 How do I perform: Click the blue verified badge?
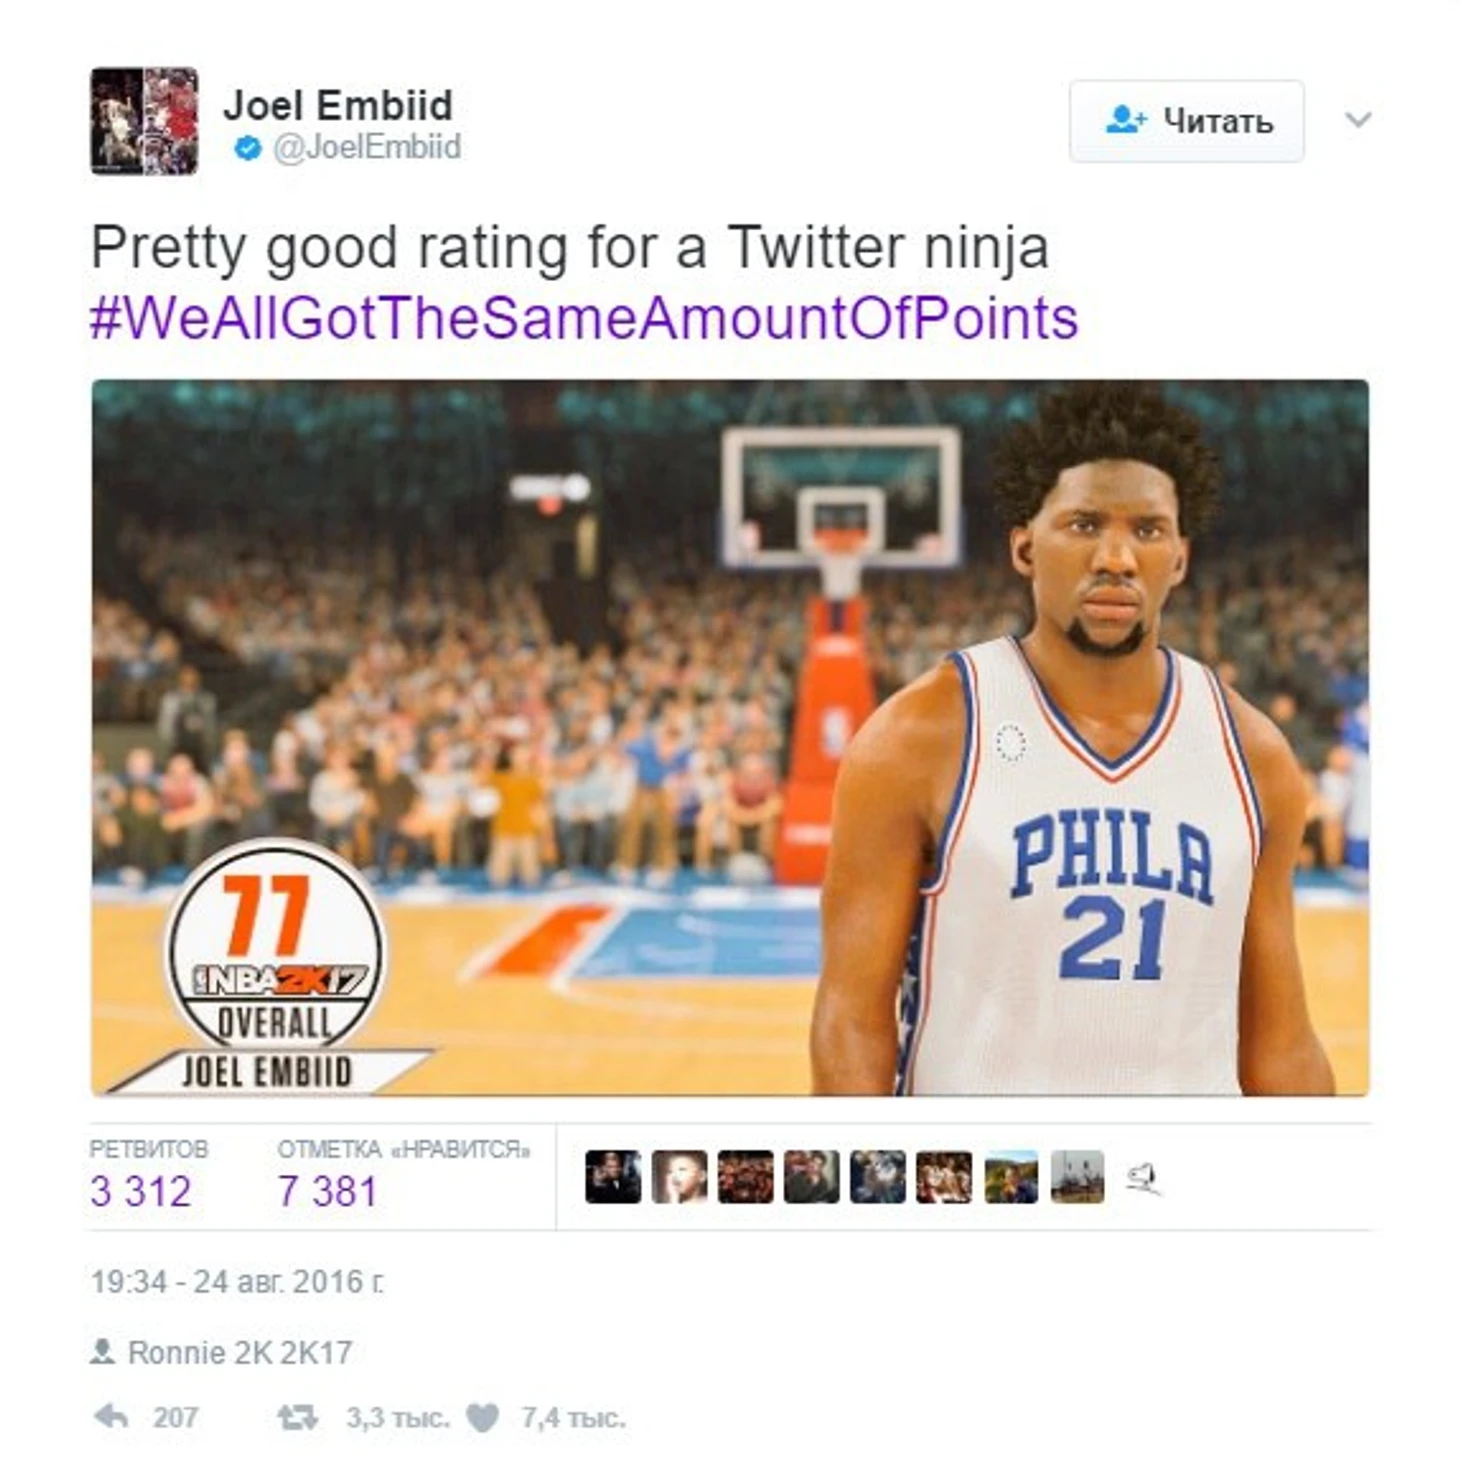pos(247,149)
